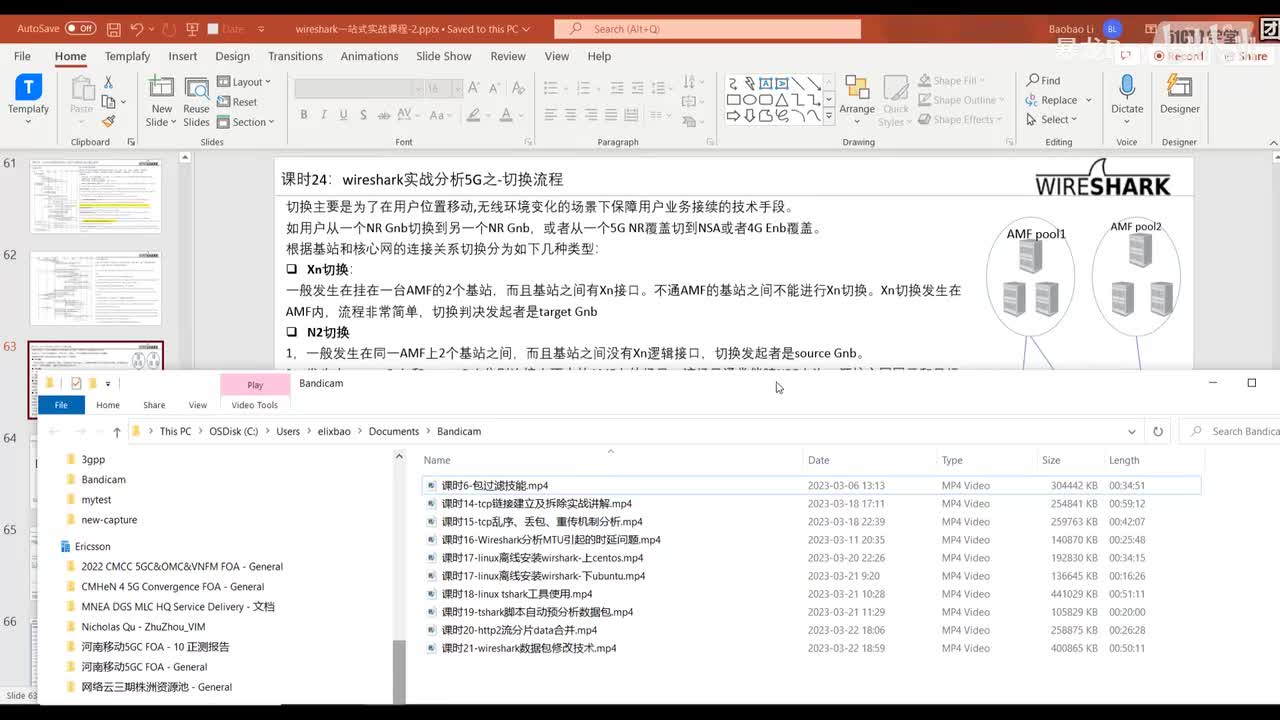The image size is (1280, 720).
Task: Switch to the Insert ribbon tab
Action: 183,56
